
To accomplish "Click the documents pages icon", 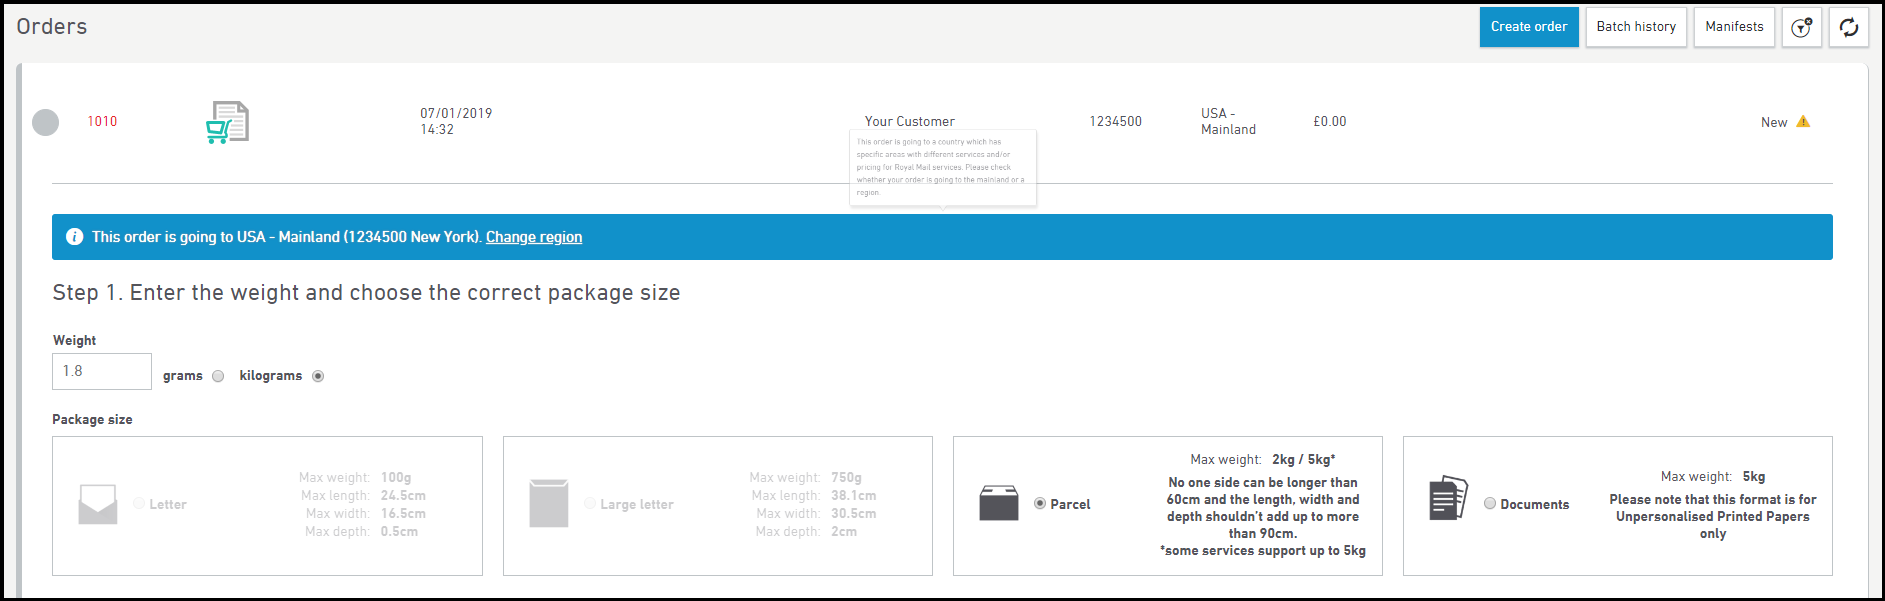I will [1448, 498].
